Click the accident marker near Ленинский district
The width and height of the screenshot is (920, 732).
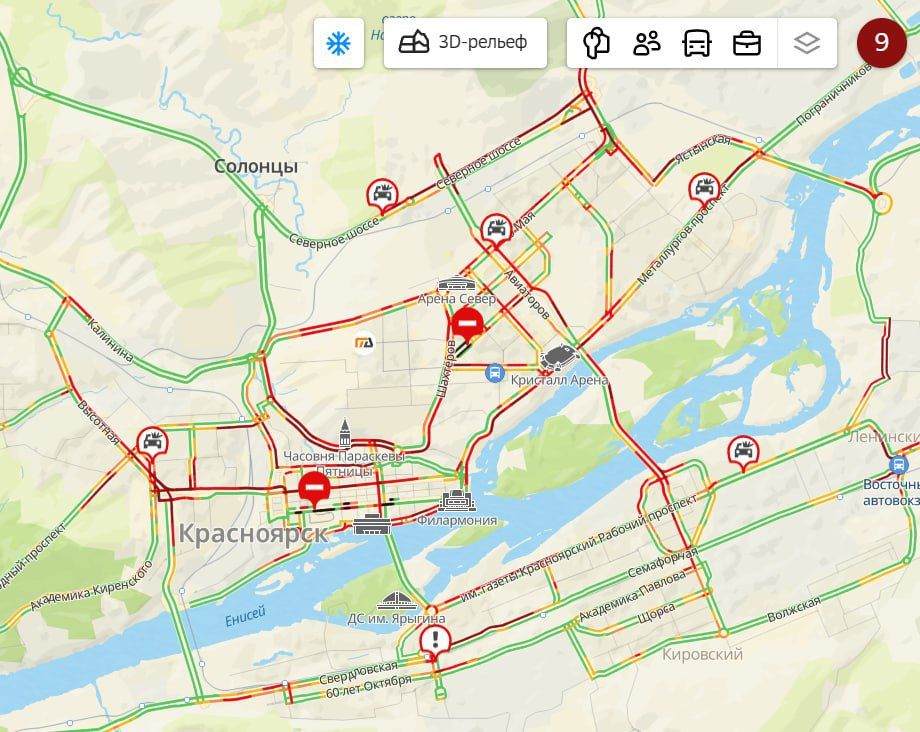point(743,453)
